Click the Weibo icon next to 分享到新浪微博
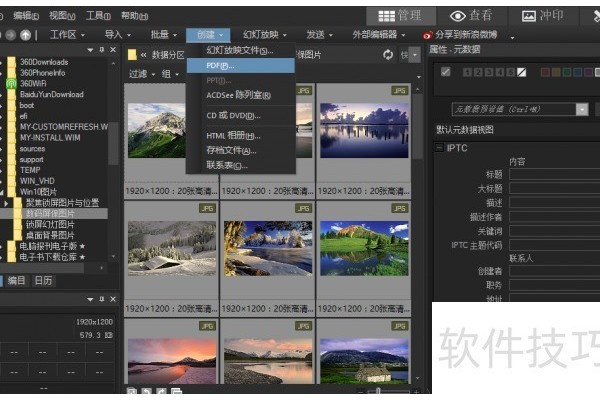This screenshot has width=600, height=400. point(427,35)
